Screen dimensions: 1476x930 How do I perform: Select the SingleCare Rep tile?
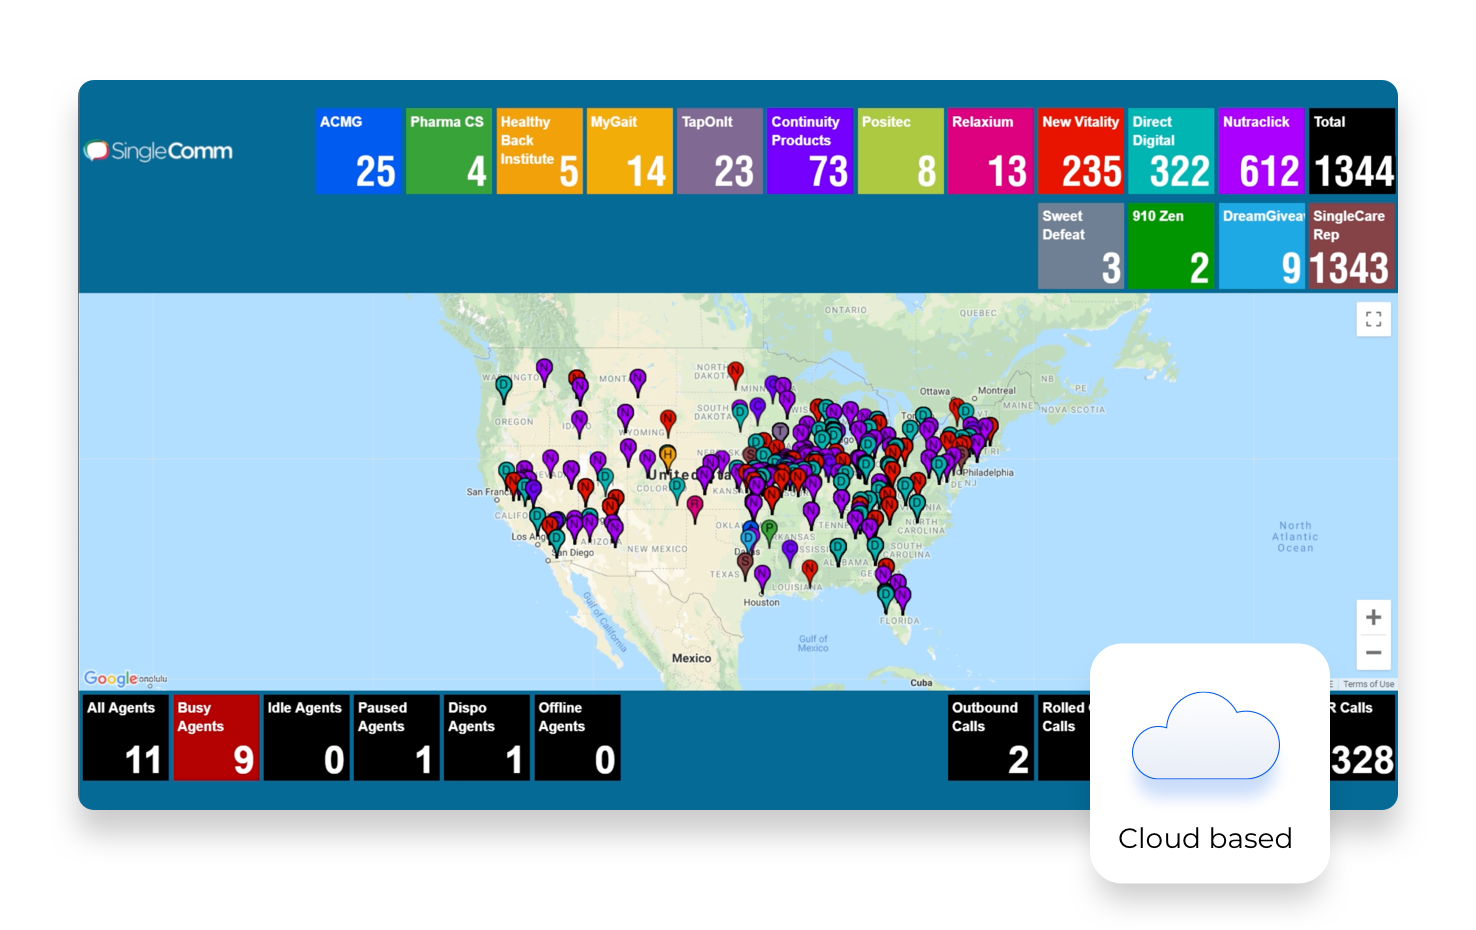(x=1351, y=246)
